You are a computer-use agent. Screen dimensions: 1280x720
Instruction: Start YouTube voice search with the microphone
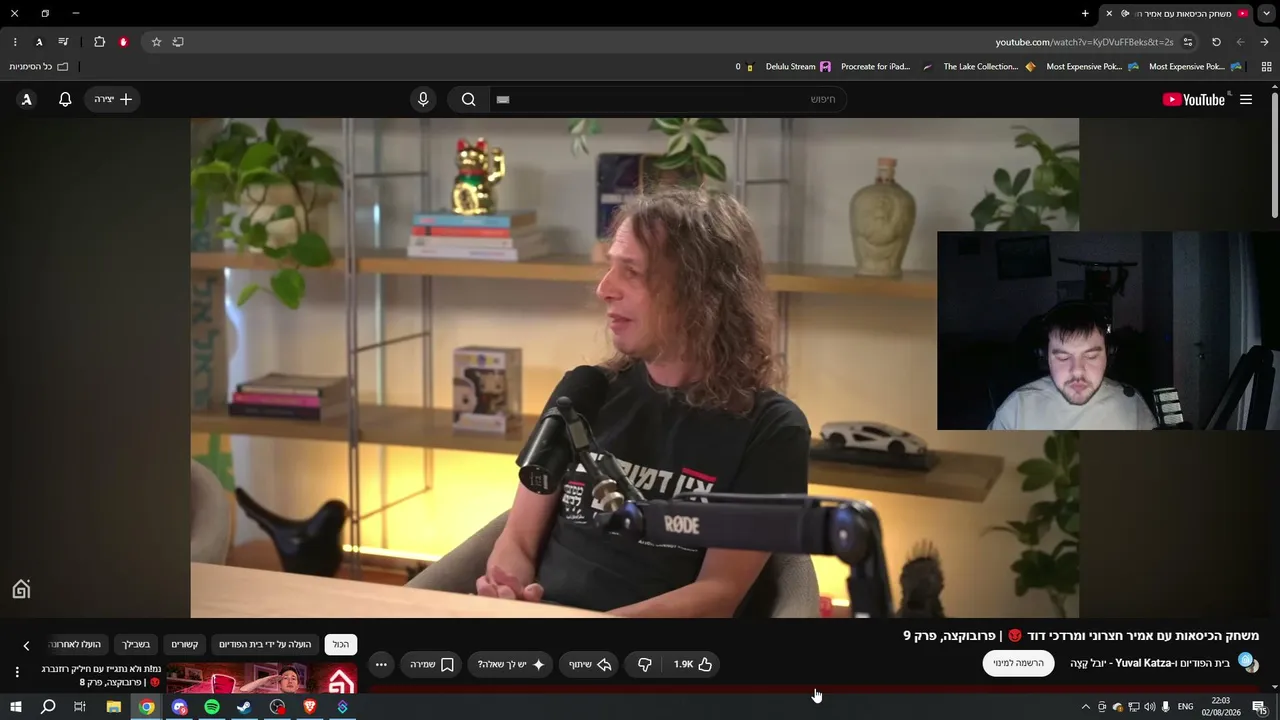pos(423,99)
